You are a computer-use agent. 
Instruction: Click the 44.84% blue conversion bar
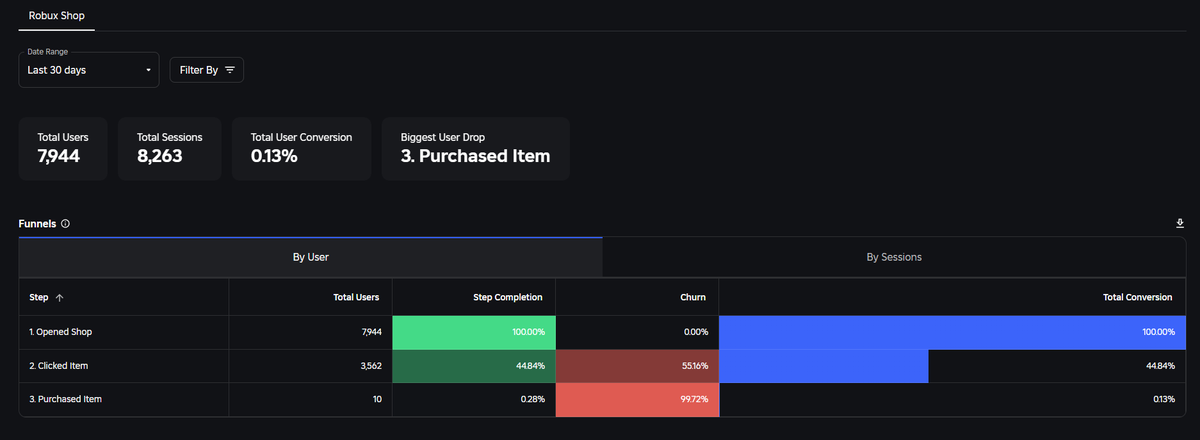pos(824,365)
